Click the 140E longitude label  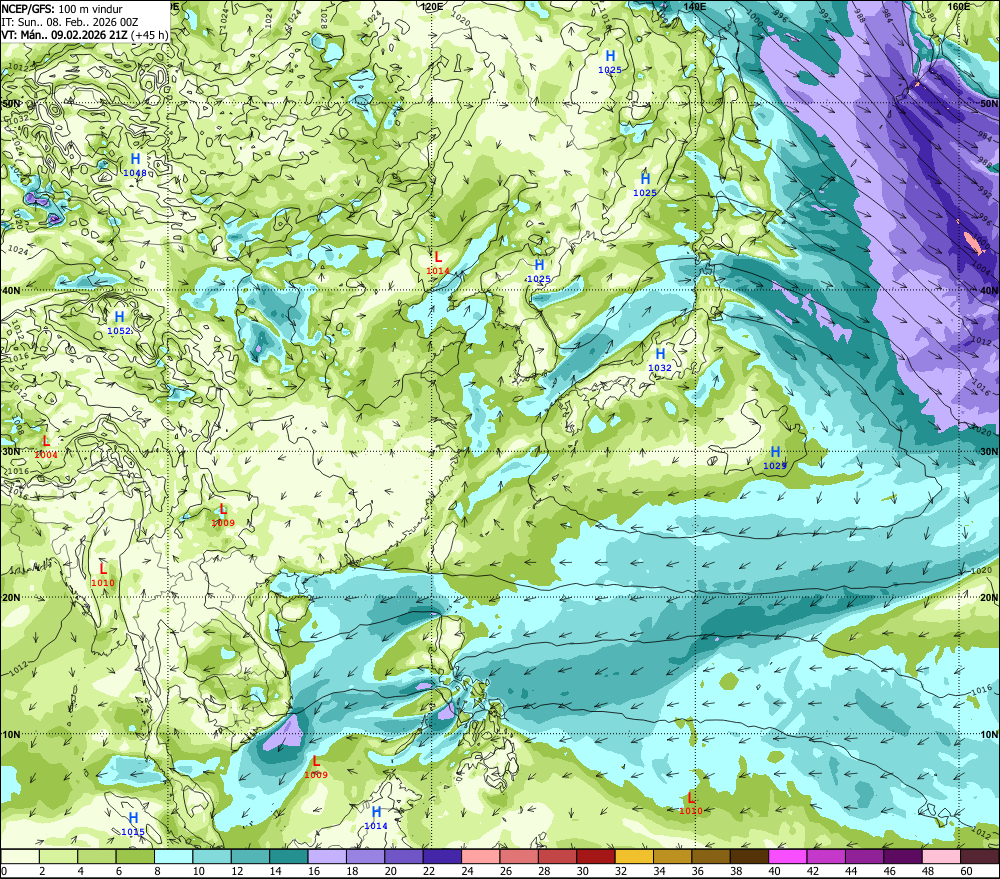[694, 6]
